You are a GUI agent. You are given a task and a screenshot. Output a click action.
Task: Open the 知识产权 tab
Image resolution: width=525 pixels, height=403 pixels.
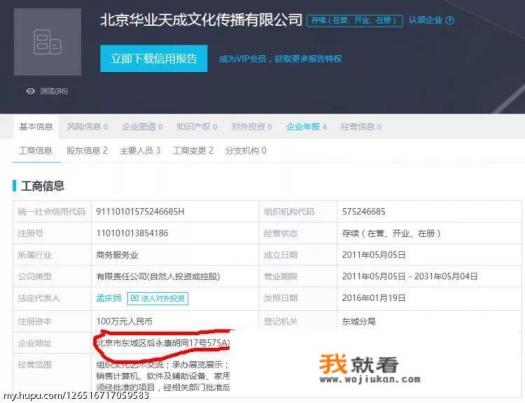[197, 127]
